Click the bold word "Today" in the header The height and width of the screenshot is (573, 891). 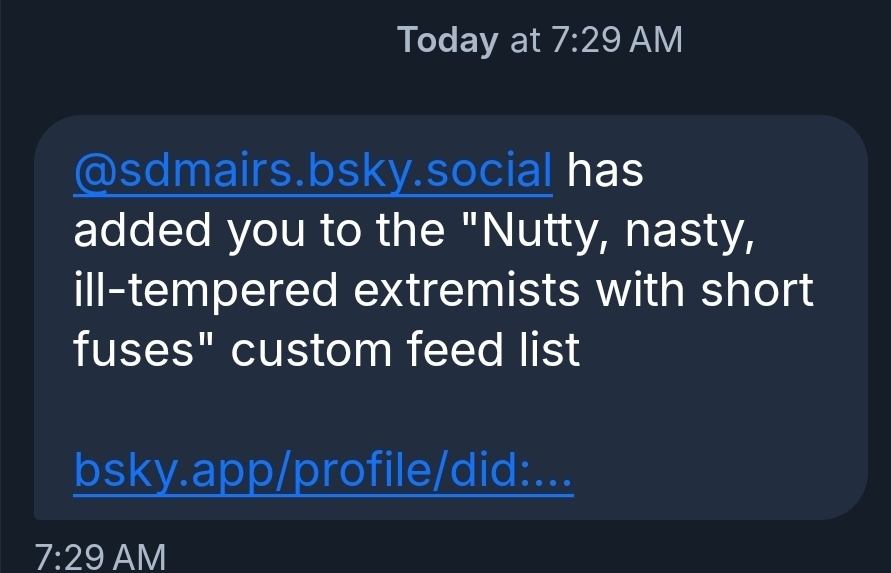447,40
